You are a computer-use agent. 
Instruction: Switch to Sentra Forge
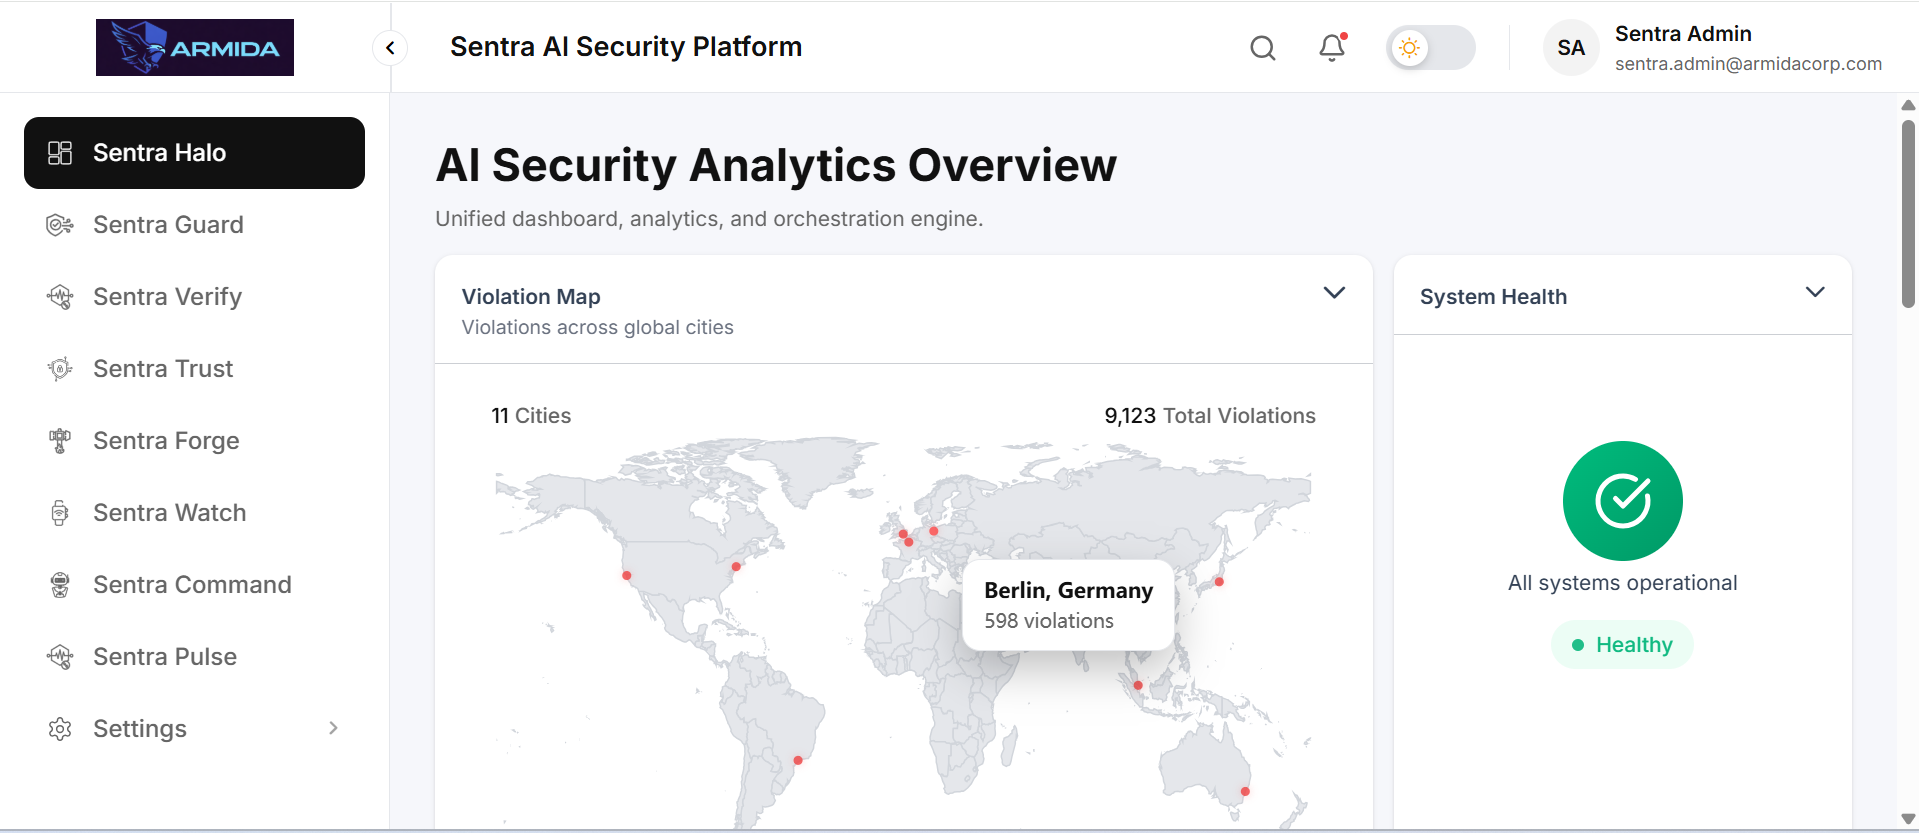click(194, 441)
